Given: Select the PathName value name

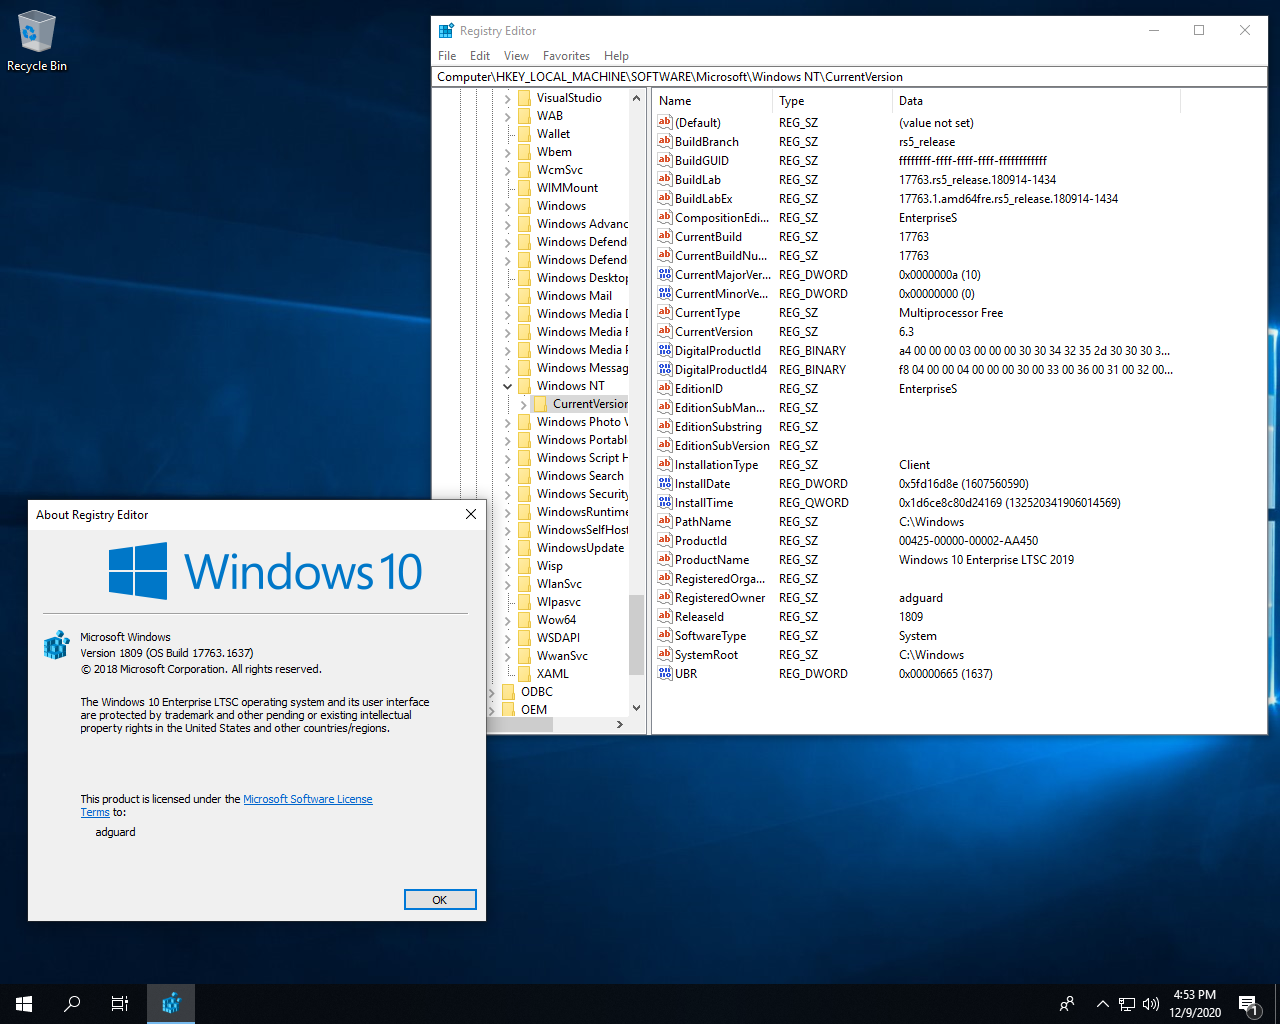Looking at the screenshot, I should point(703,521).
